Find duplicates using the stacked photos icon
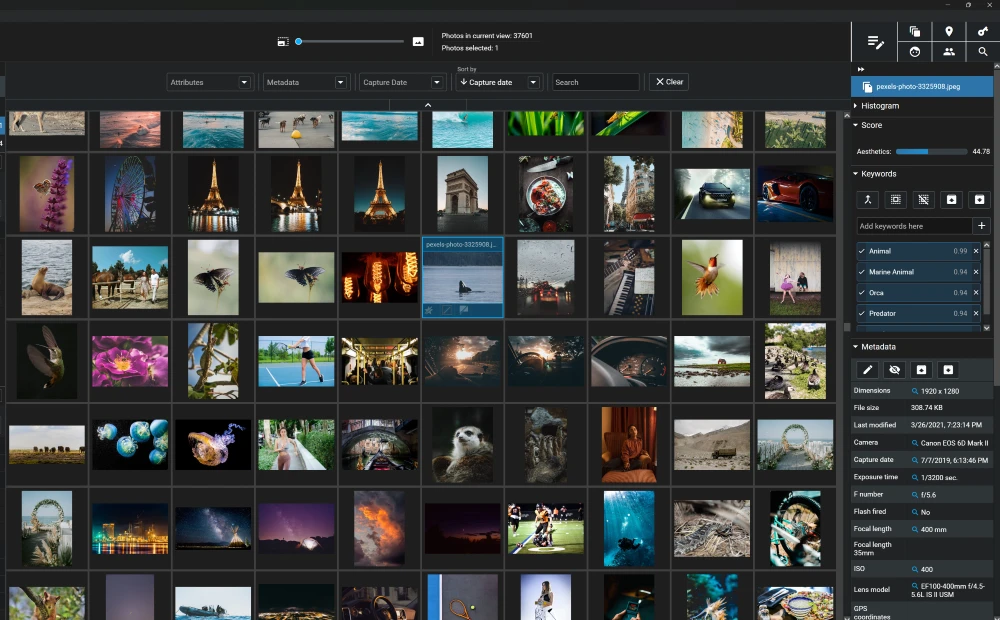1000x620 pixels. pos(914,31)
